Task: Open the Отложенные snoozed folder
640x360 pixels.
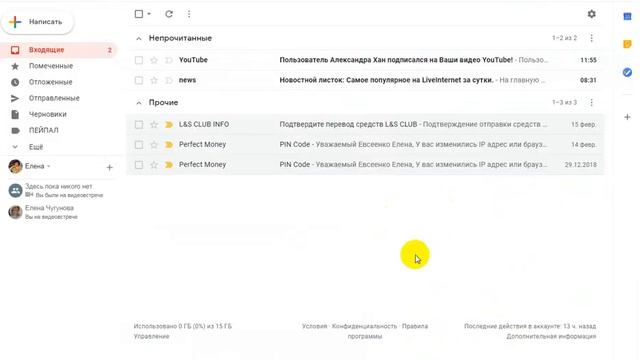Action: tap(50, 82)
